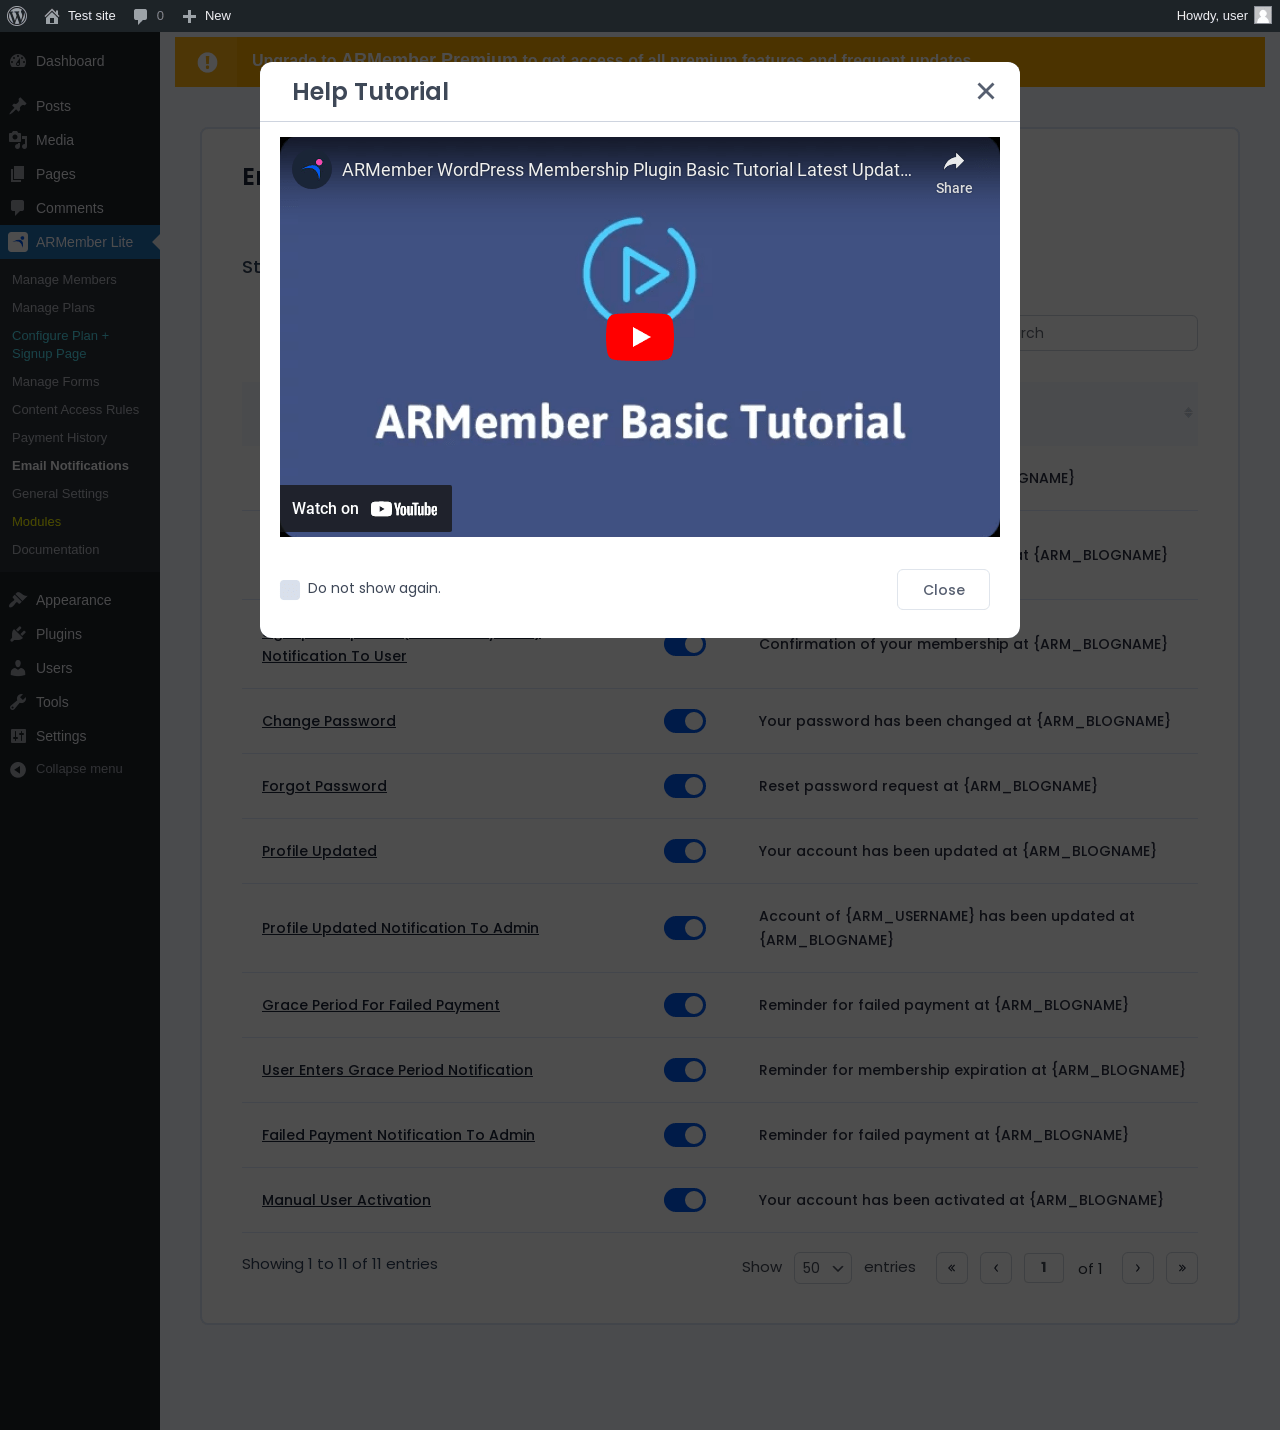Open comments bubble in admin bar
The width and height of the screenshot is (1280, 1430).
141,16
